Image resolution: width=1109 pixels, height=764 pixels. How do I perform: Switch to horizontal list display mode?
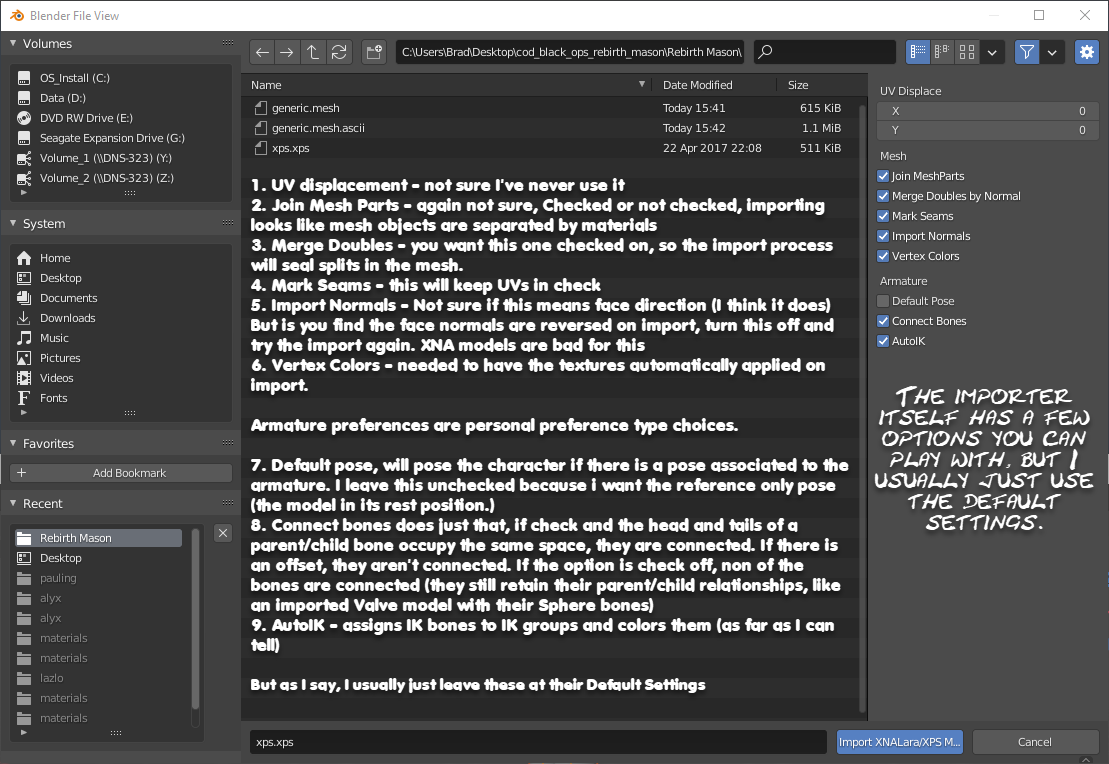(x=942, y=52)
